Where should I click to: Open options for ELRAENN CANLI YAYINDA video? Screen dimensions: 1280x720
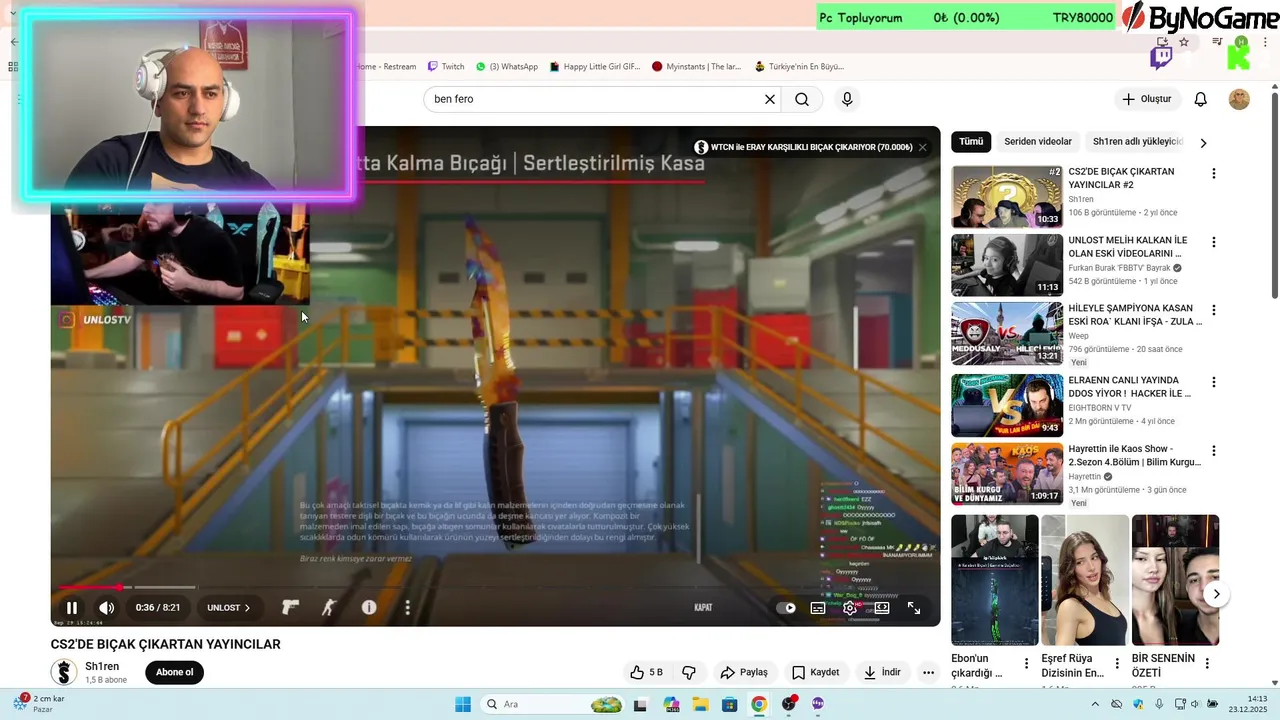pyautogui.click(x=1214, y=382)
